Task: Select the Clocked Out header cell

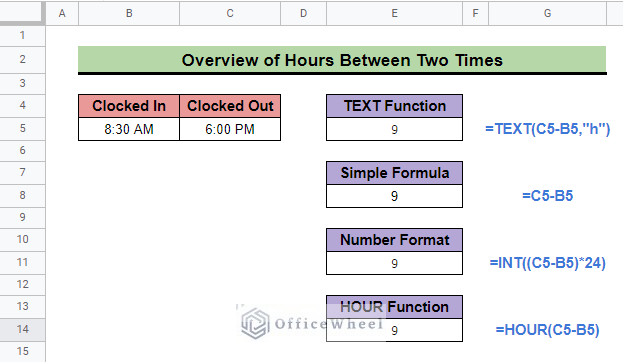Action: click(x=230, y=106)
